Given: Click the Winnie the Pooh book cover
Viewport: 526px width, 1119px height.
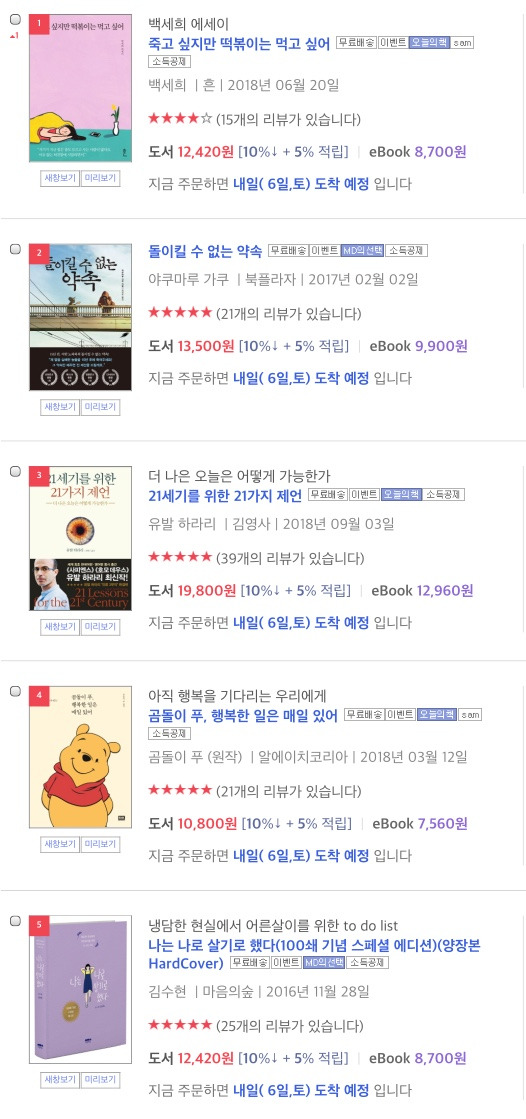Looking at the screenshot, I should pos(81,756).
